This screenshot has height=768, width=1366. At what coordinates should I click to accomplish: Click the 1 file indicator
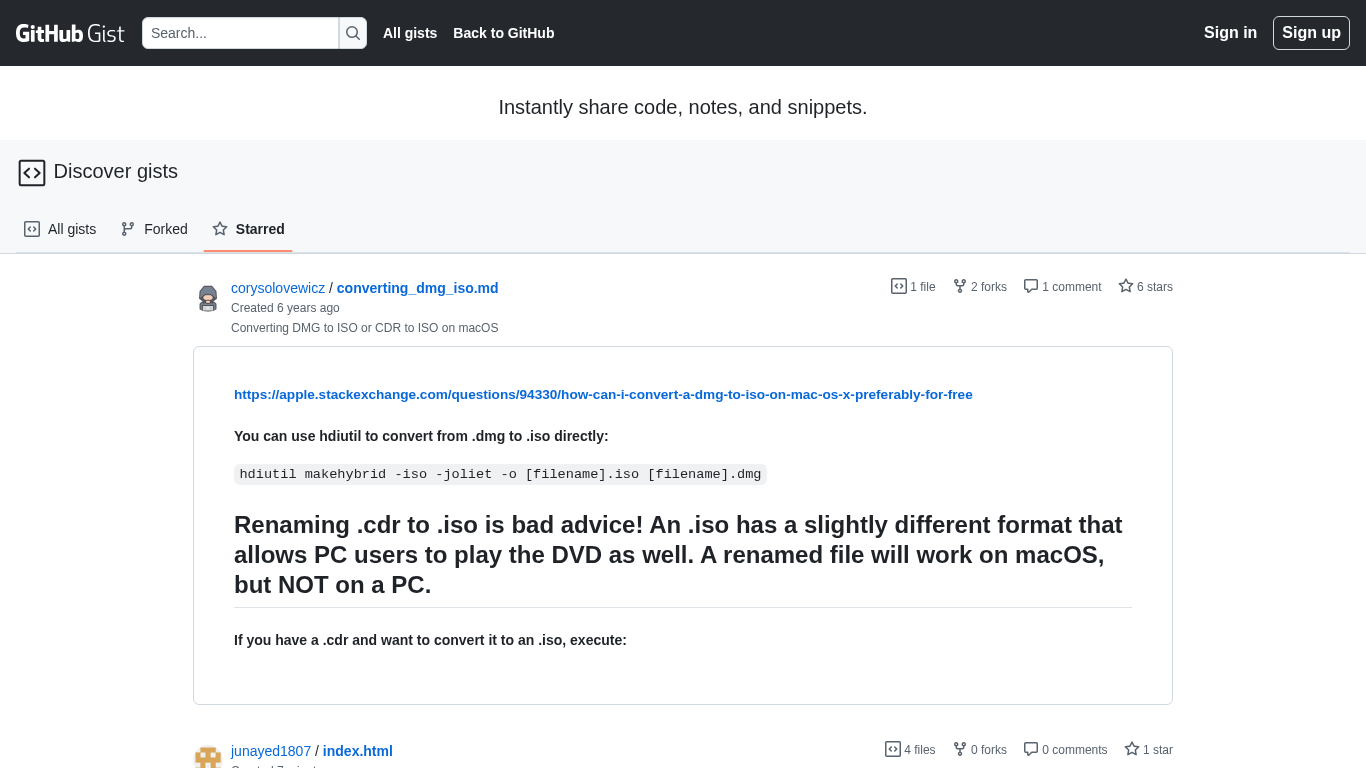[913, 287]
